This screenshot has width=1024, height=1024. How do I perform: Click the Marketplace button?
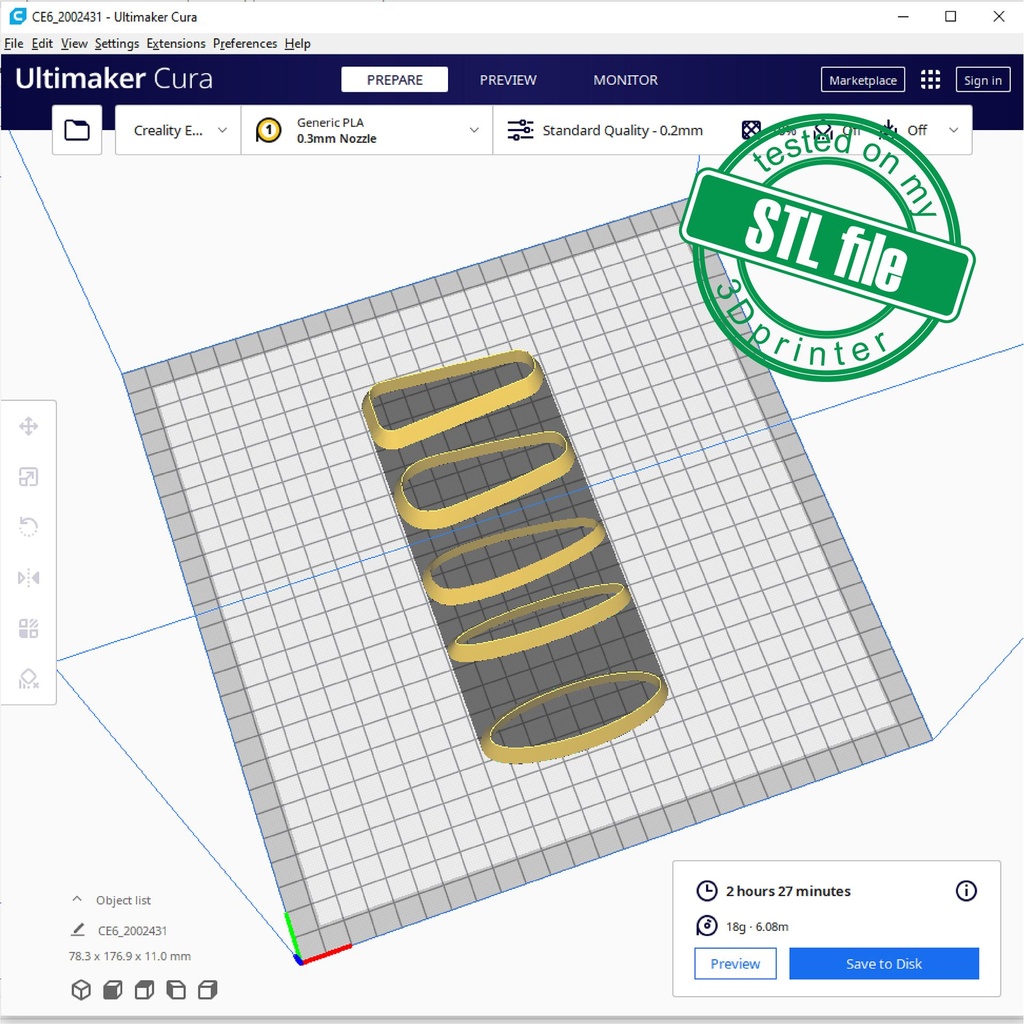tap(862, 81)
